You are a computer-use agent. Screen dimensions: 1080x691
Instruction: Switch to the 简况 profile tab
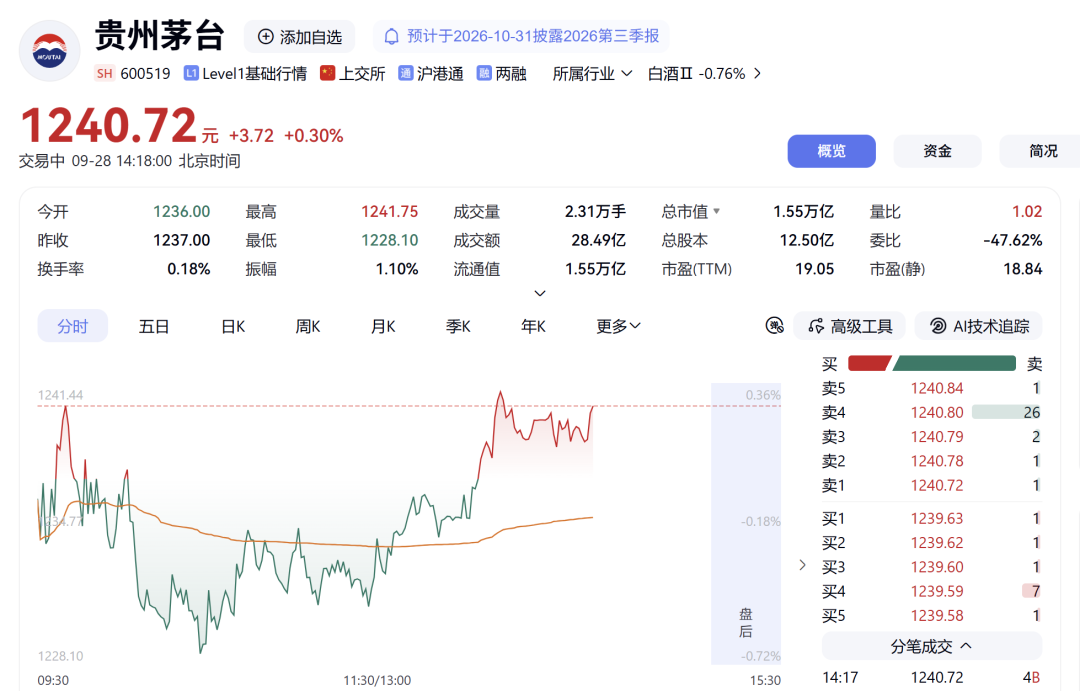tap(1041, 151)
